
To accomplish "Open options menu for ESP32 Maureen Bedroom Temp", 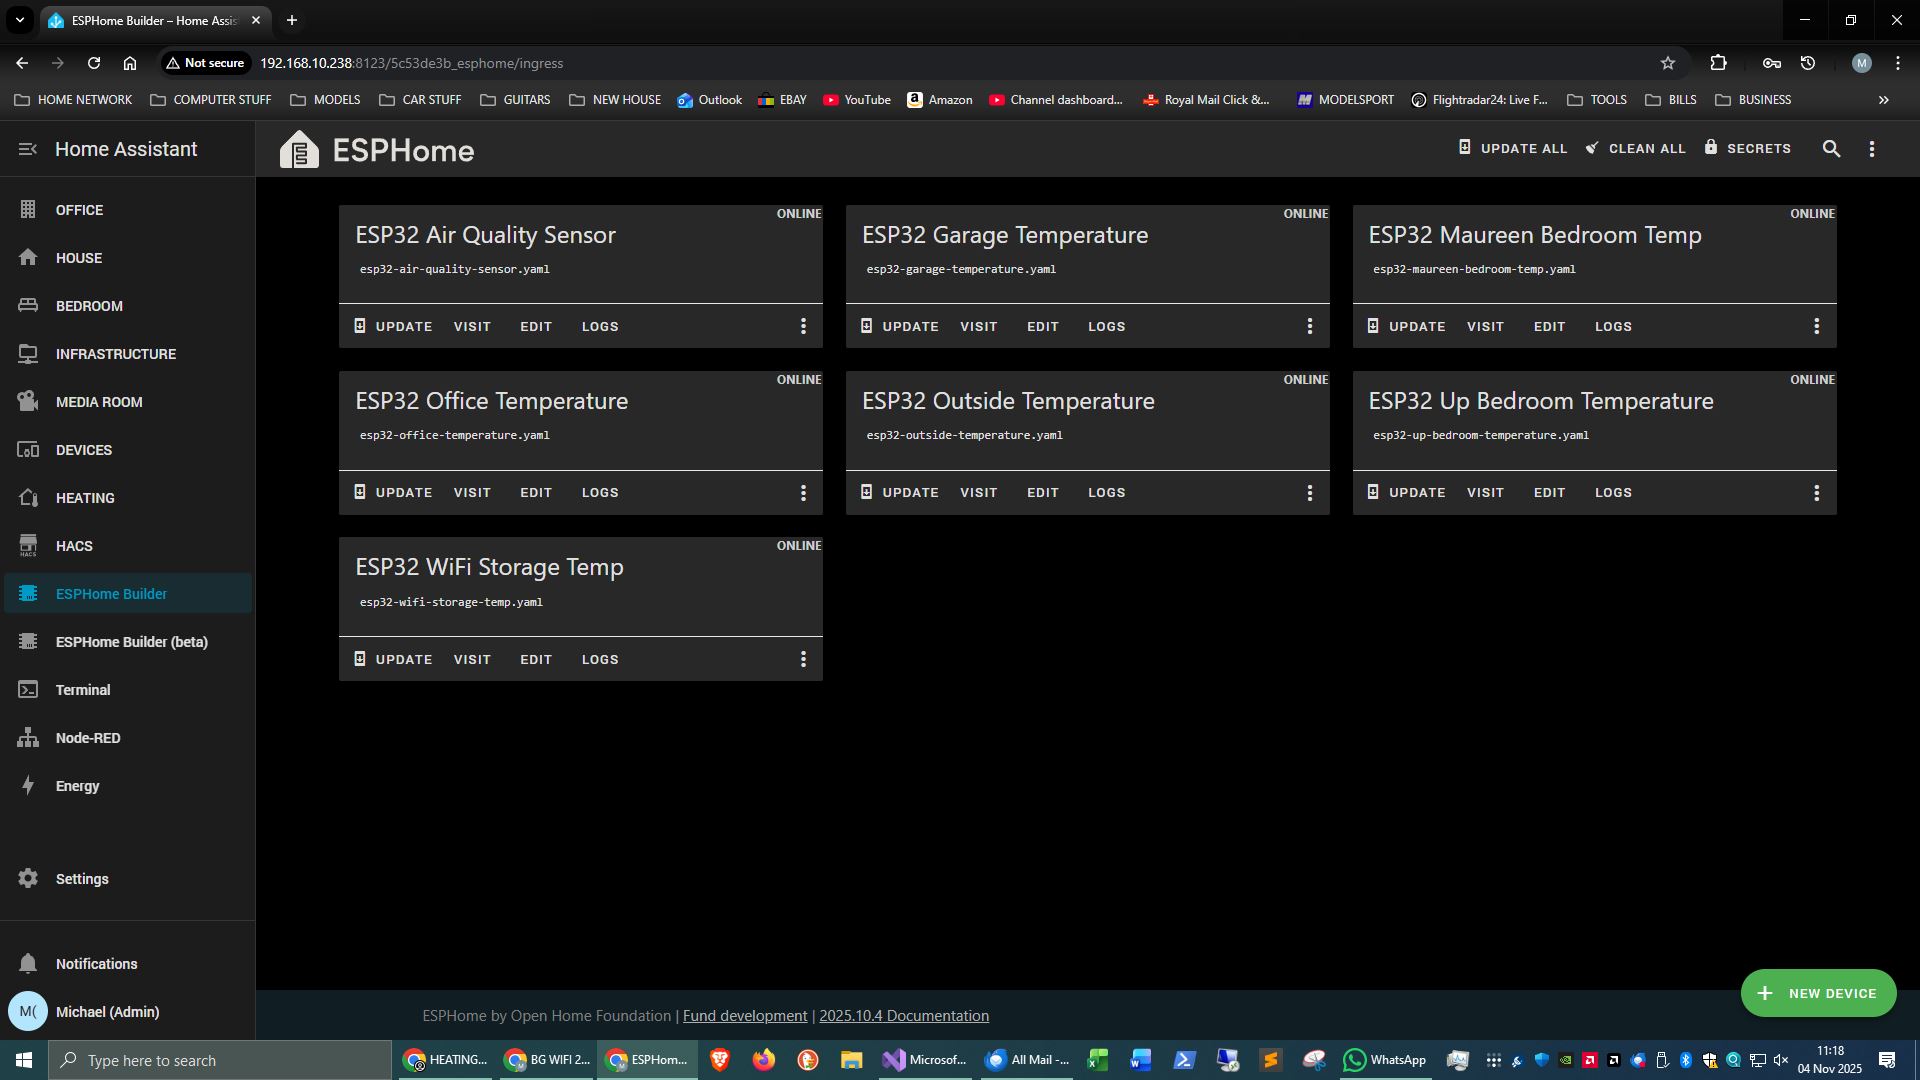I will 1816,327.
